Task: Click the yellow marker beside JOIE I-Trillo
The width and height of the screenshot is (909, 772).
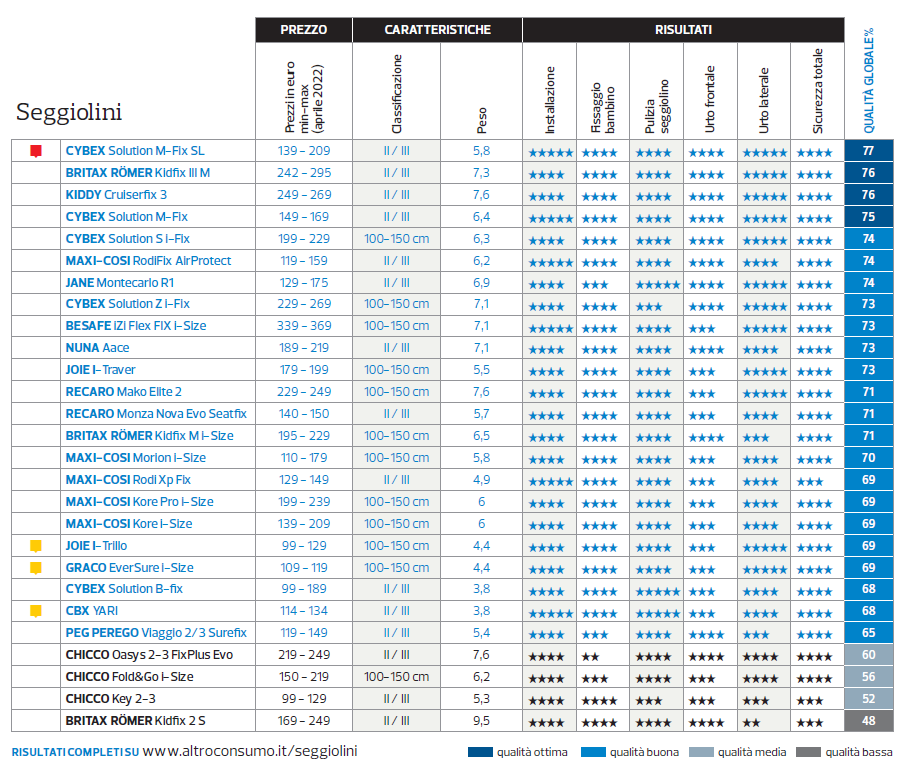Action: (x=36, y=546)
